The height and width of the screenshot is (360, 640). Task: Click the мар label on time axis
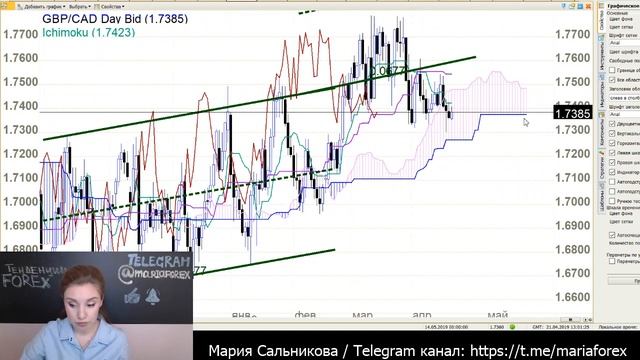pyautogui.click(x=362, y=315)
